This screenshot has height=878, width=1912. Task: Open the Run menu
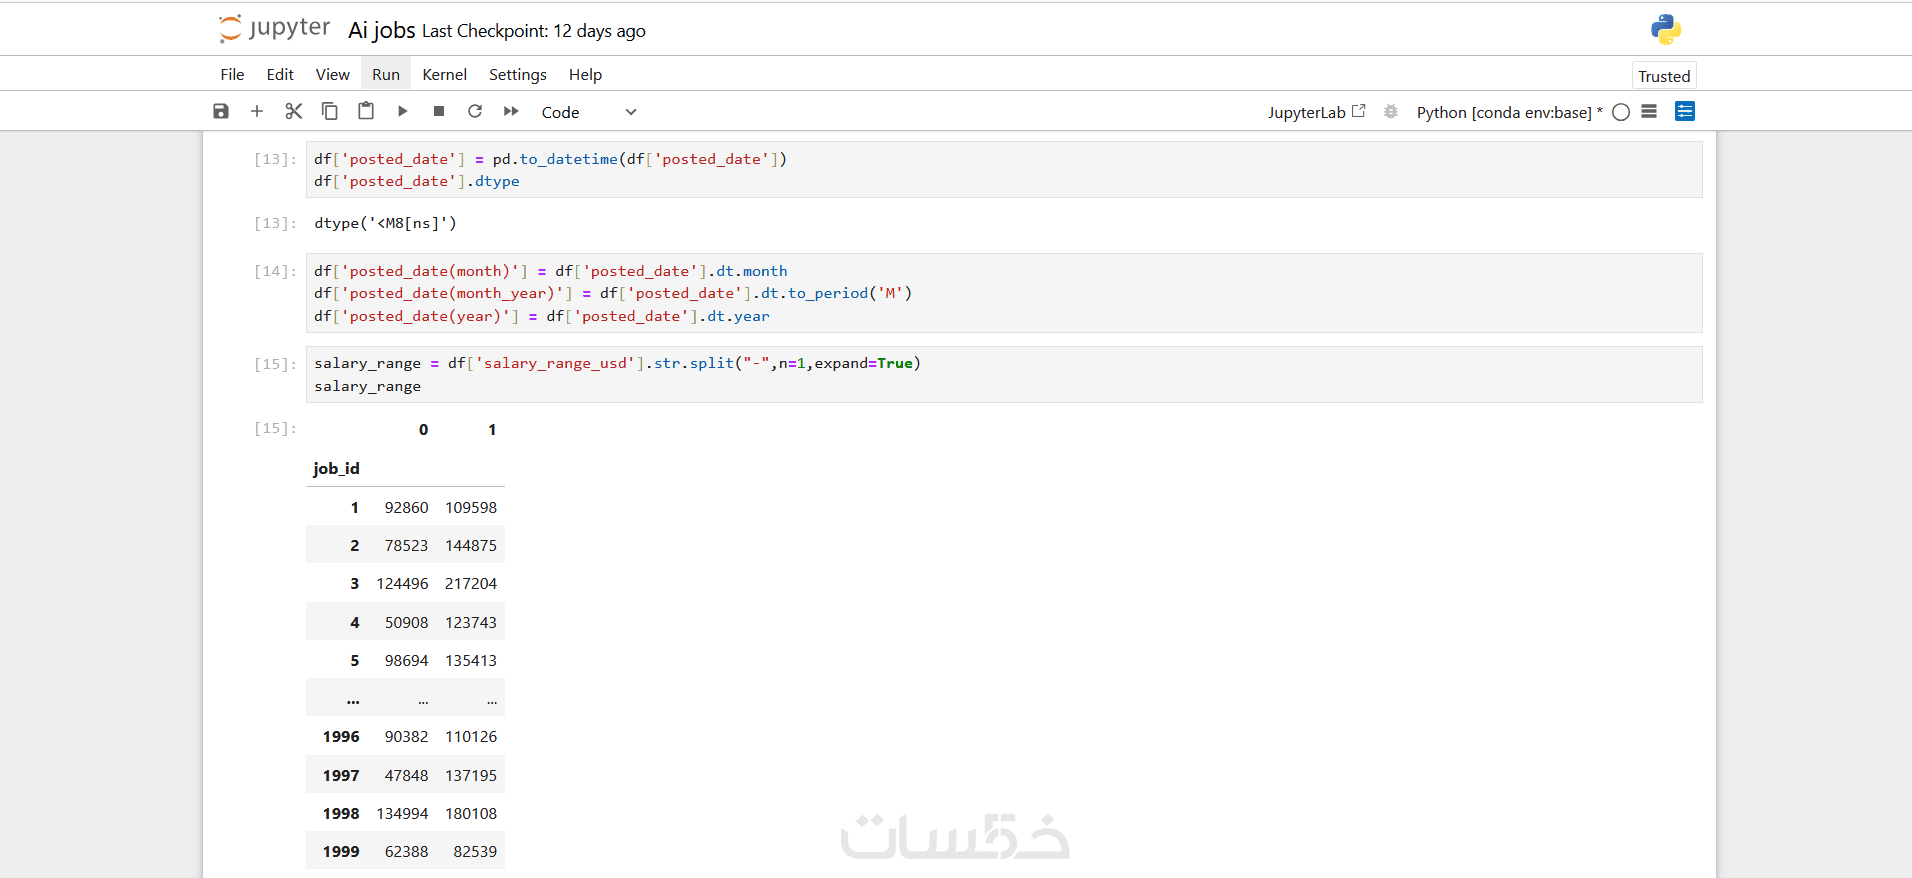[385, 75]
